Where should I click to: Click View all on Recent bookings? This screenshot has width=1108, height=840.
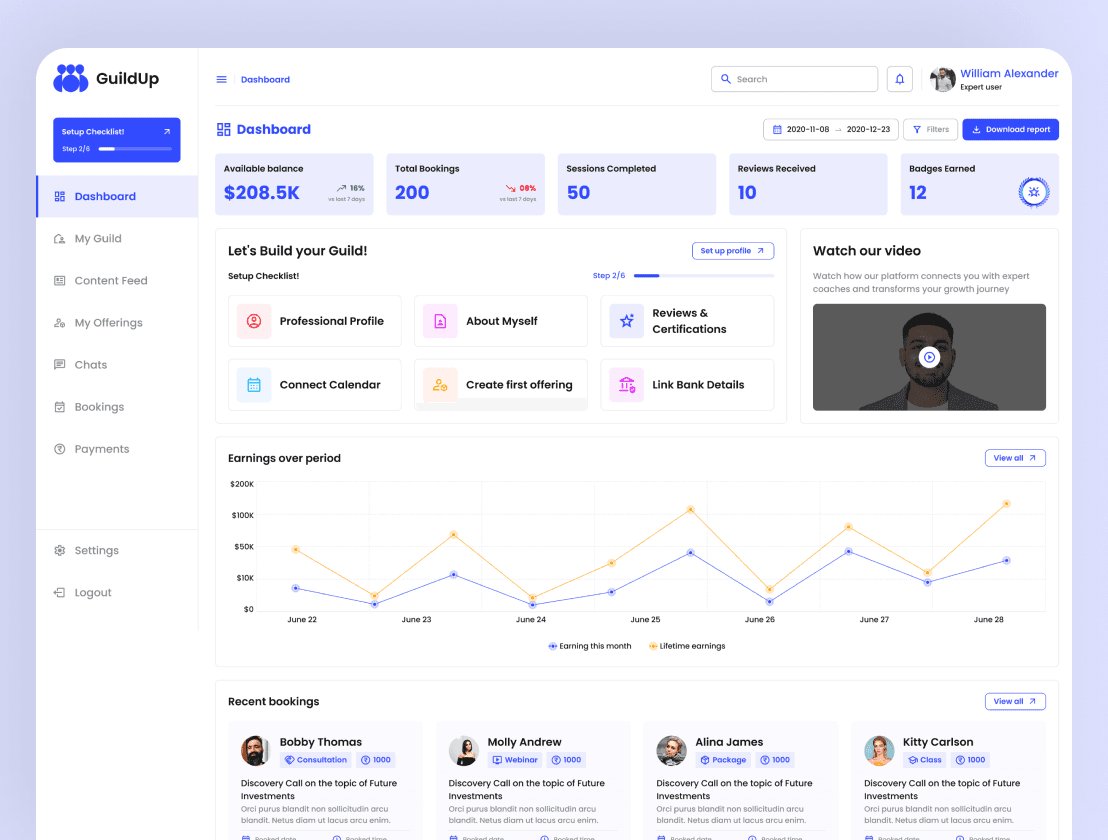(1015, 701)
